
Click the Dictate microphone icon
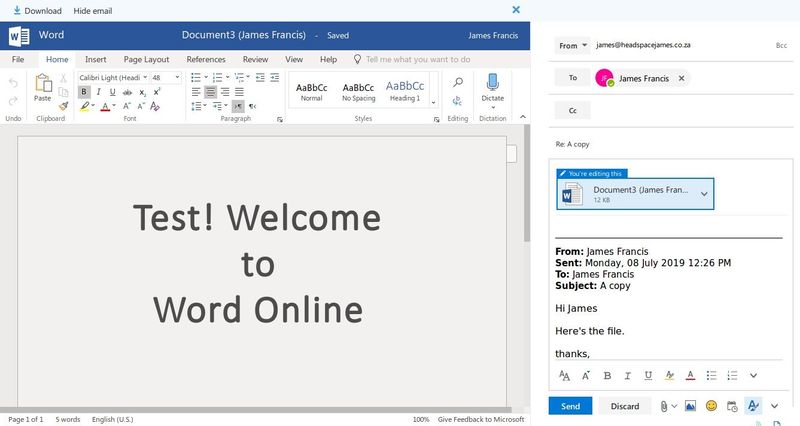(x=492, y=83)
